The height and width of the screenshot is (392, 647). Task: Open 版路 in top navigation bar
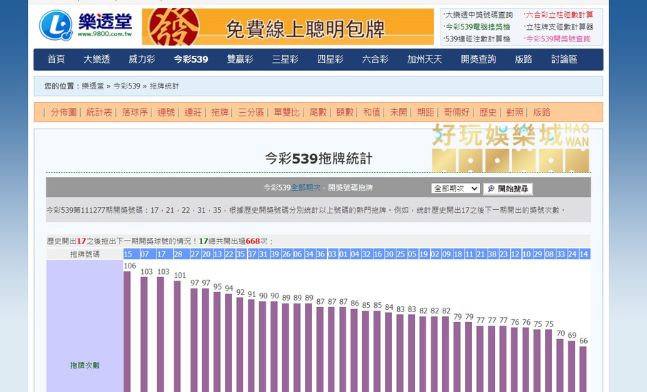(523, 59)
